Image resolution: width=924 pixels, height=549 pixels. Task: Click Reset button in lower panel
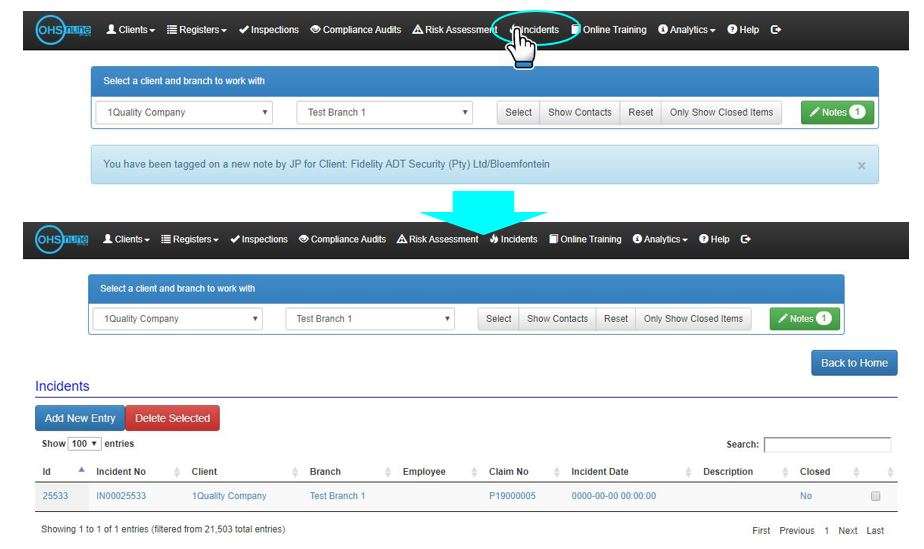pos(616,319)
